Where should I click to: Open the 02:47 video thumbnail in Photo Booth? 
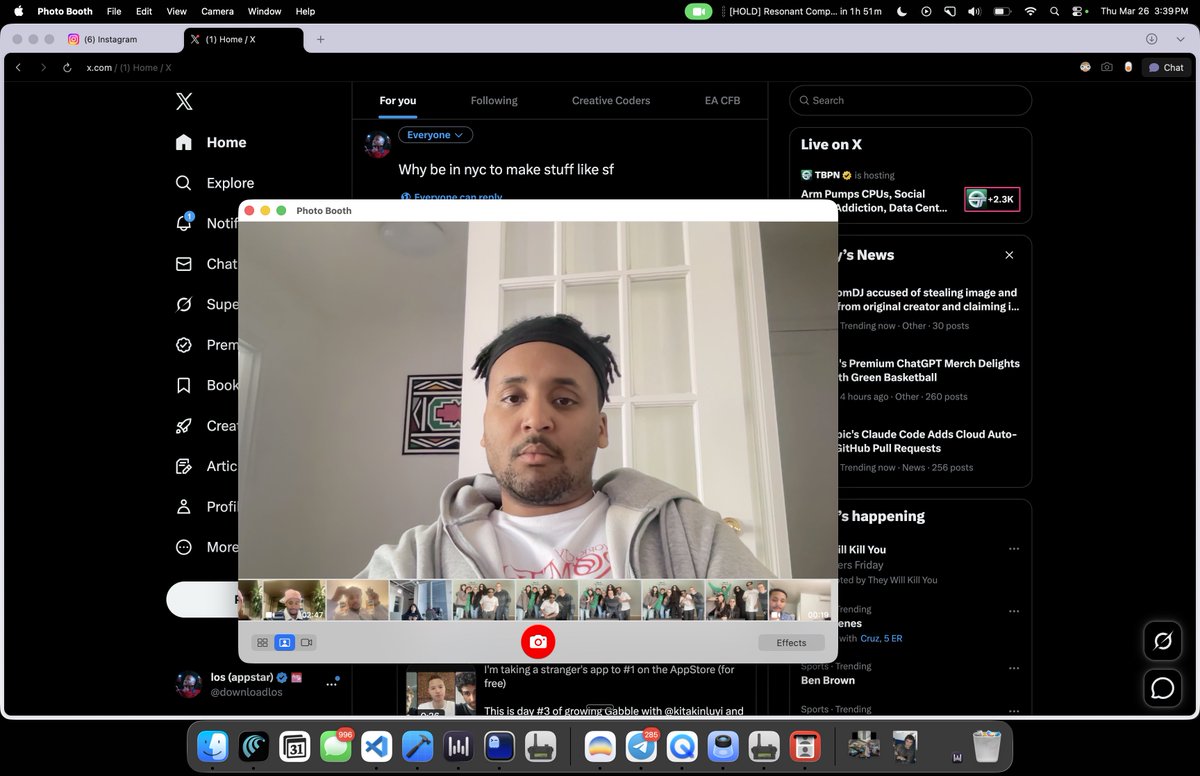pyautogui.click(x=294, y=600)
